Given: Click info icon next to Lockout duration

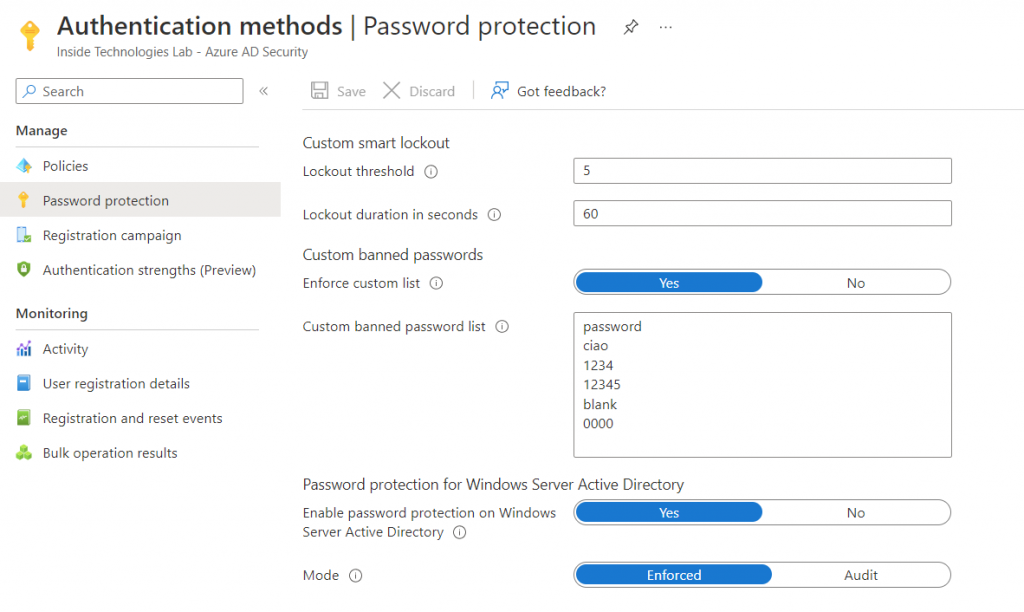Looking at the screenshot, I should click(494, 215).
